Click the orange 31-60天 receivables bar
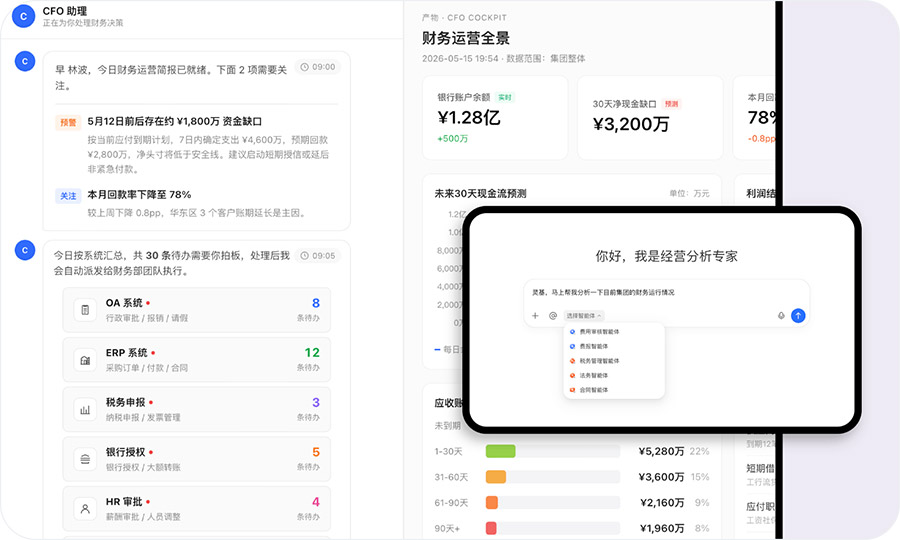 (x=496, y=477)
